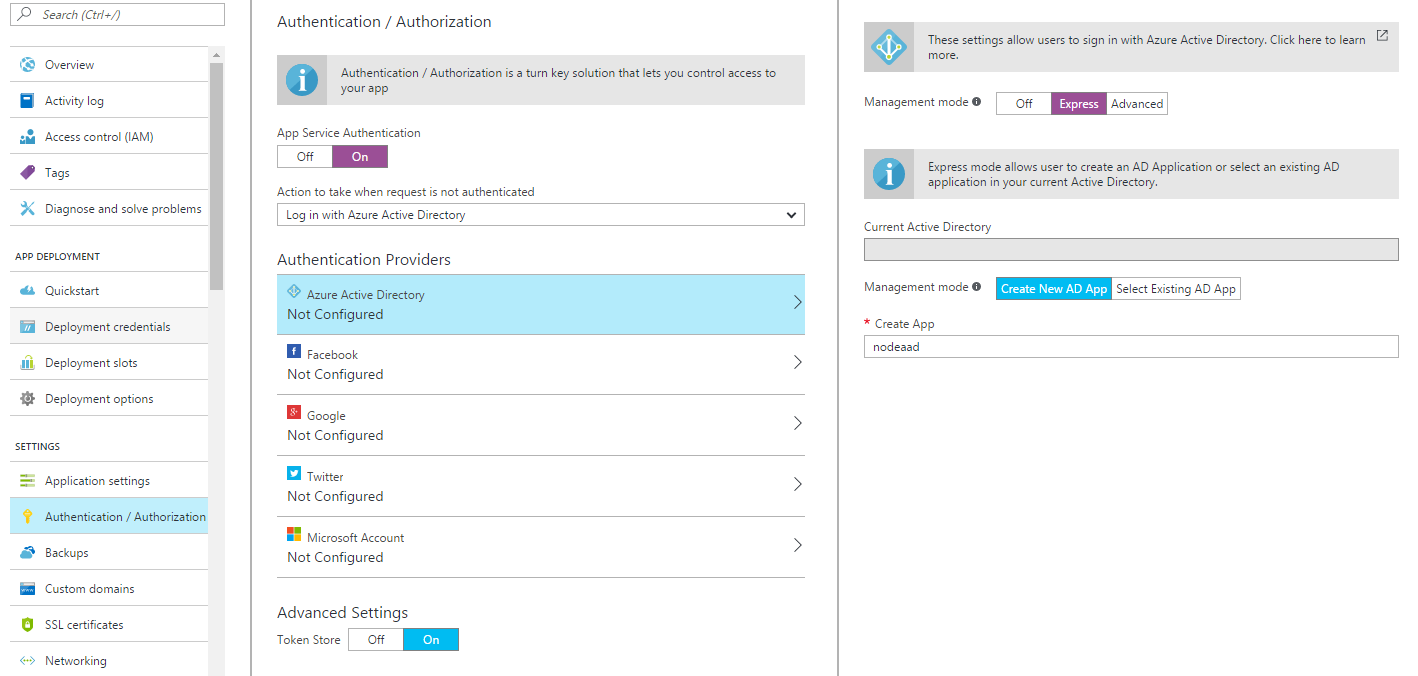Viewport: 1418px width, 676px height.
Task: Click in the Create App name field
Action: coord(1130,346)
